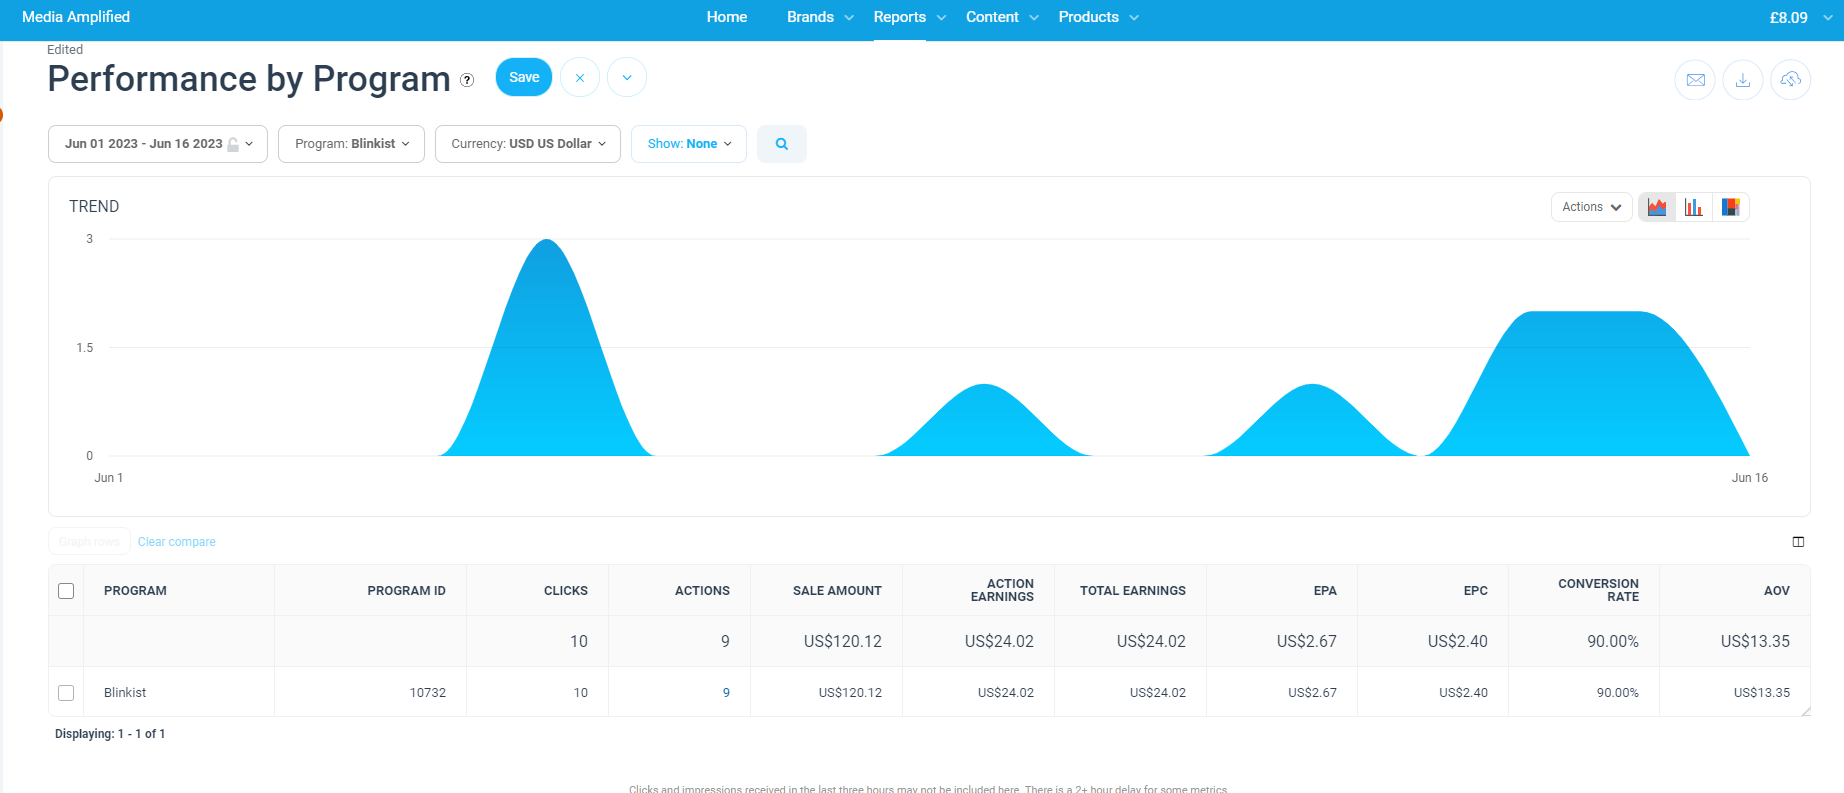This screenshot has width=1844, height=793.
Task: Open Reports navigation menu
Action: tap(909, 17)
